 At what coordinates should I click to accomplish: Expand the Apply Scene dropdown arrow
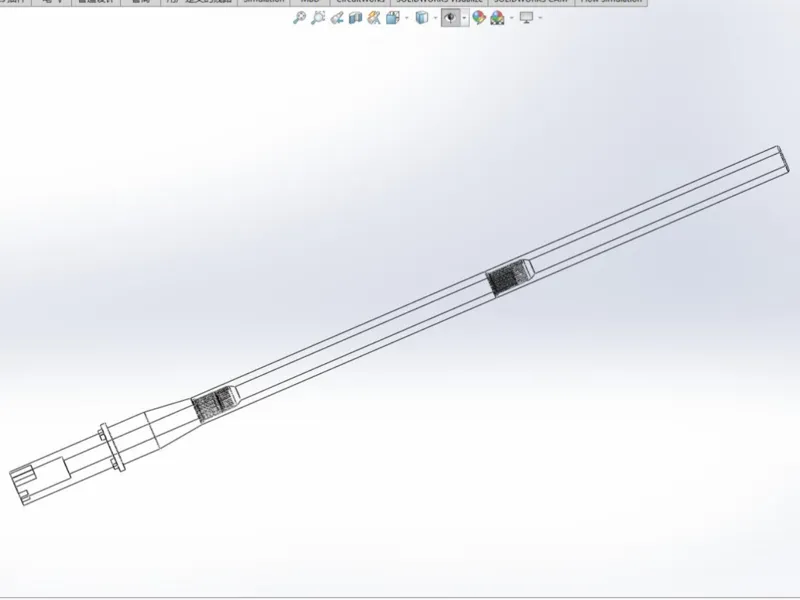click(x=512, y=18)
